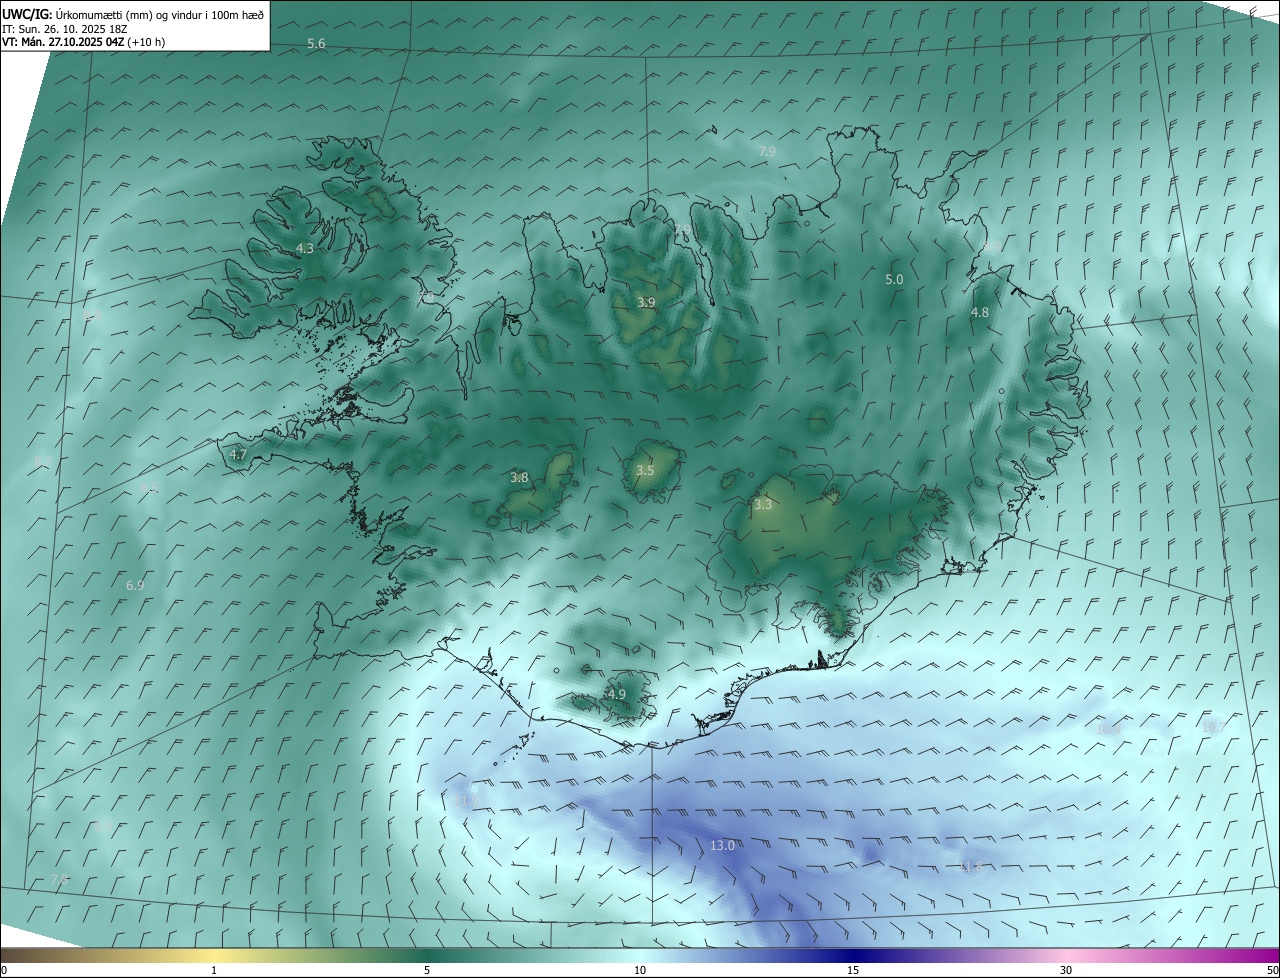Click the 5.6 value label
1280x978 pixels.
(316, 44)
